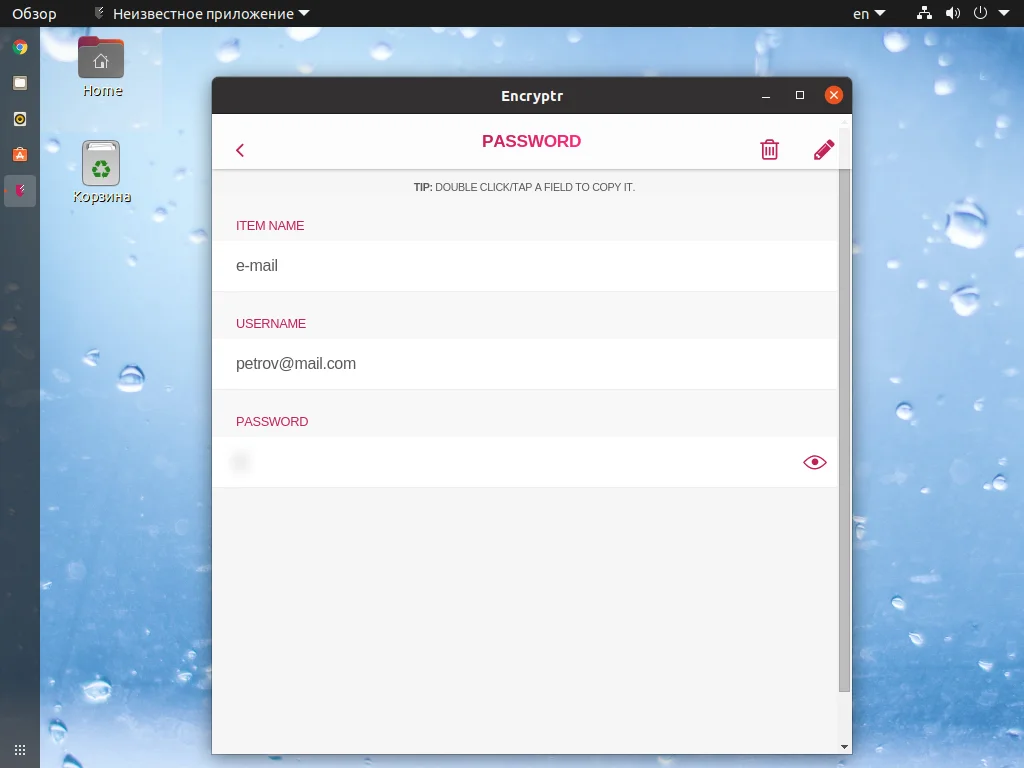Select the petrov@mail.com username field
1024x768 pixels.
coord(524,364)
